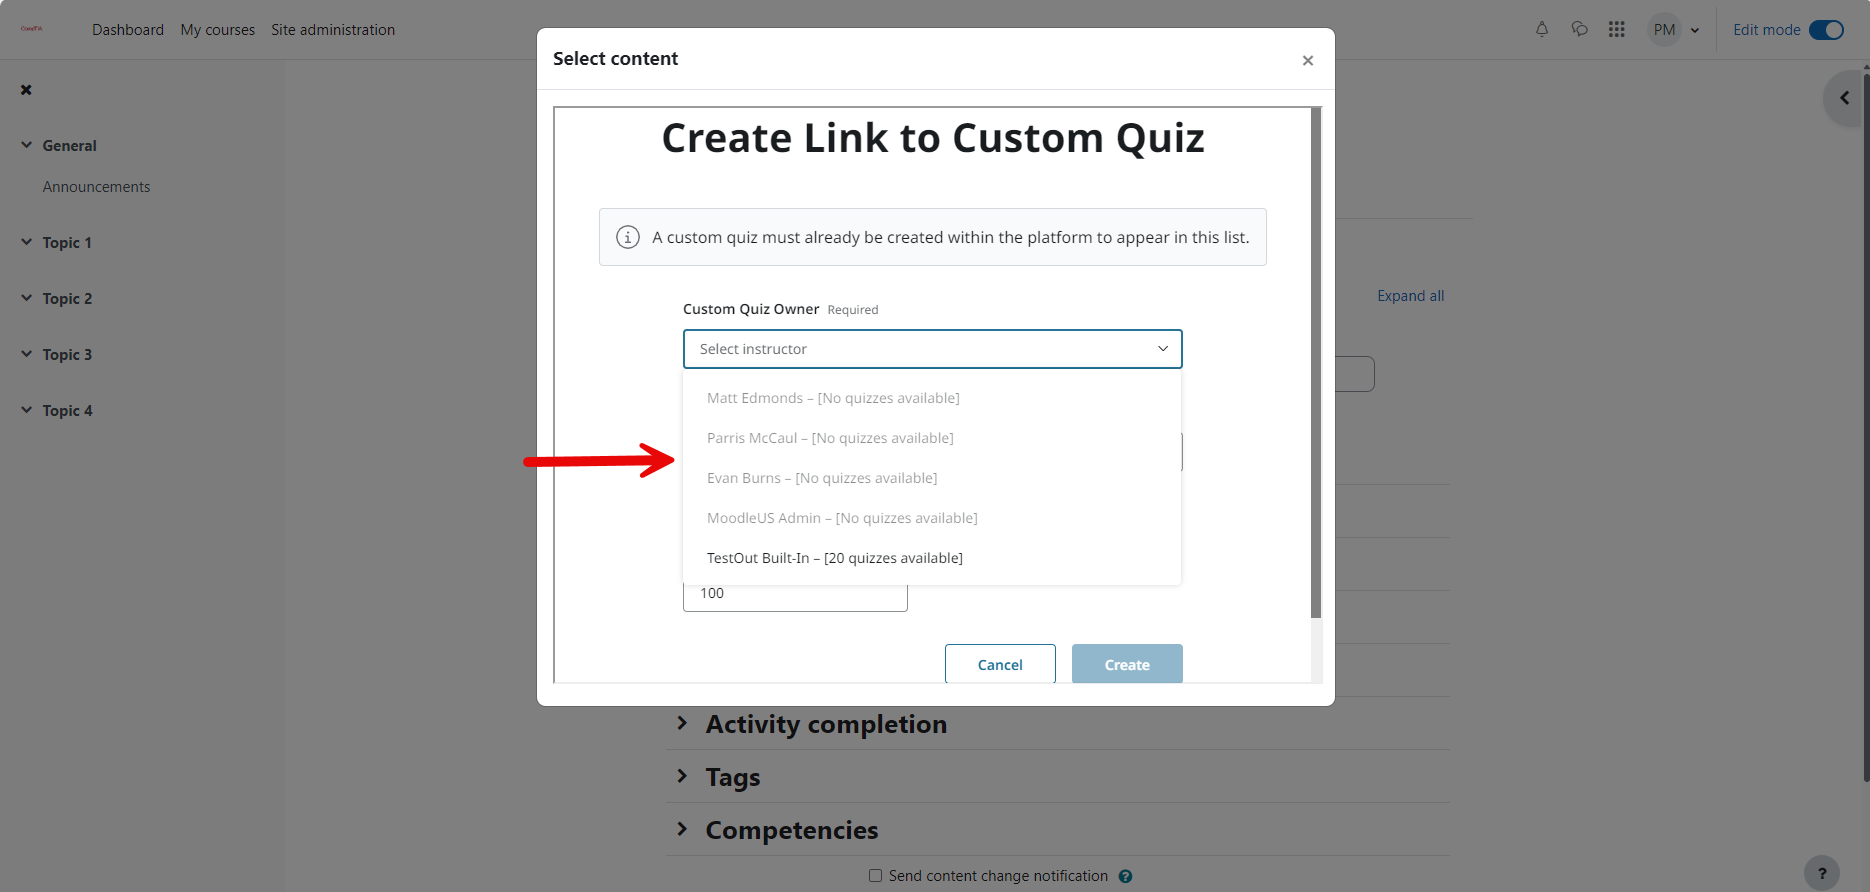Screen dimensions: 1870x892
Task: Collapse Topic 2 in course index
Action: (27, 298)
